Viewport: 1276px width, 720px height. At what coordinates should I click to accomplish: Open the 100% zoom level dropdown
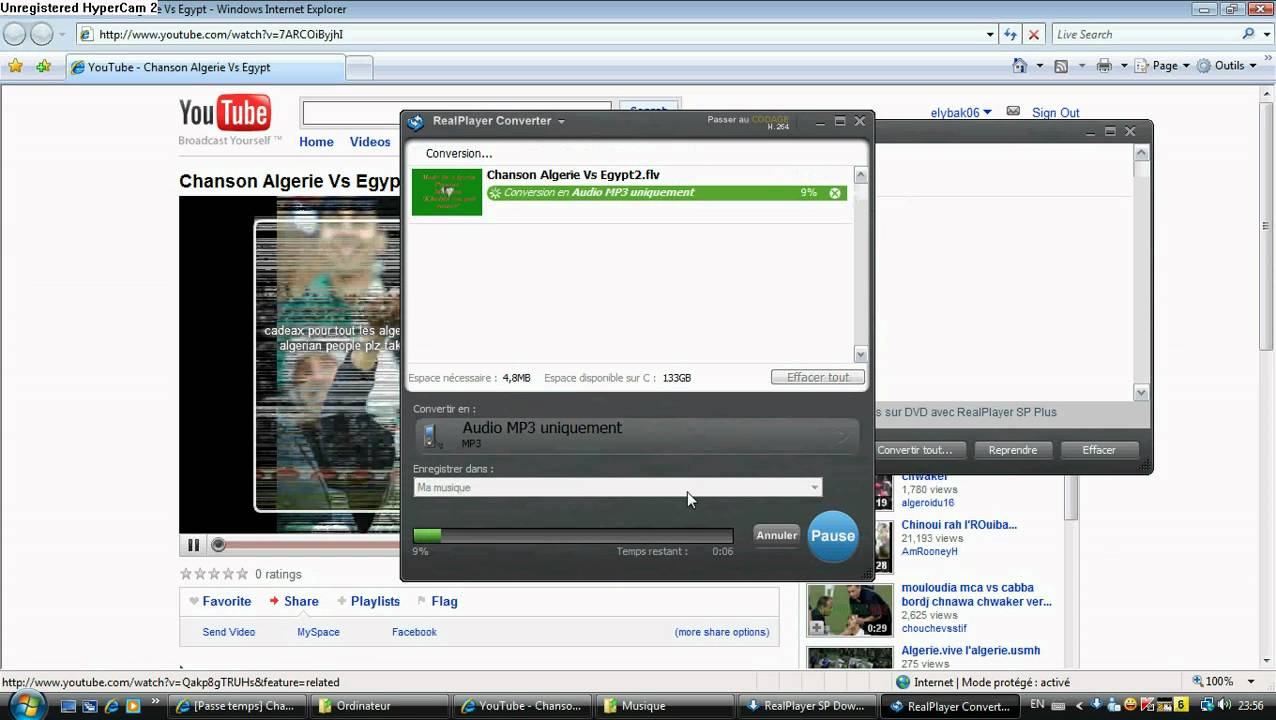(1253, 682)
